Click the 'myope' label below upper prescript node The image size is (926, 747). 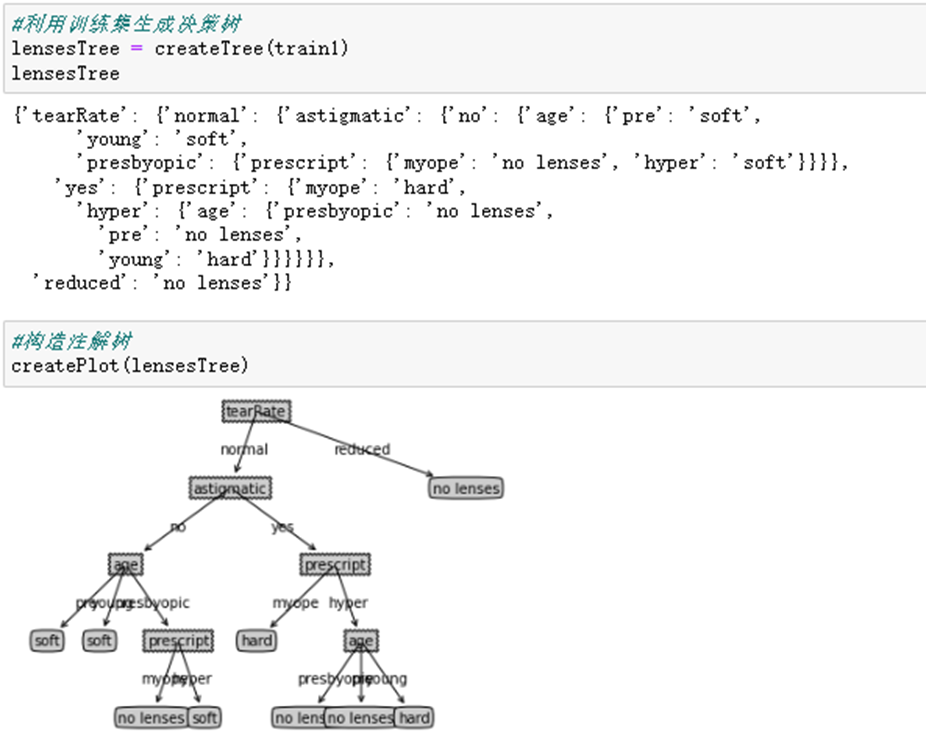tap(295, 603)
